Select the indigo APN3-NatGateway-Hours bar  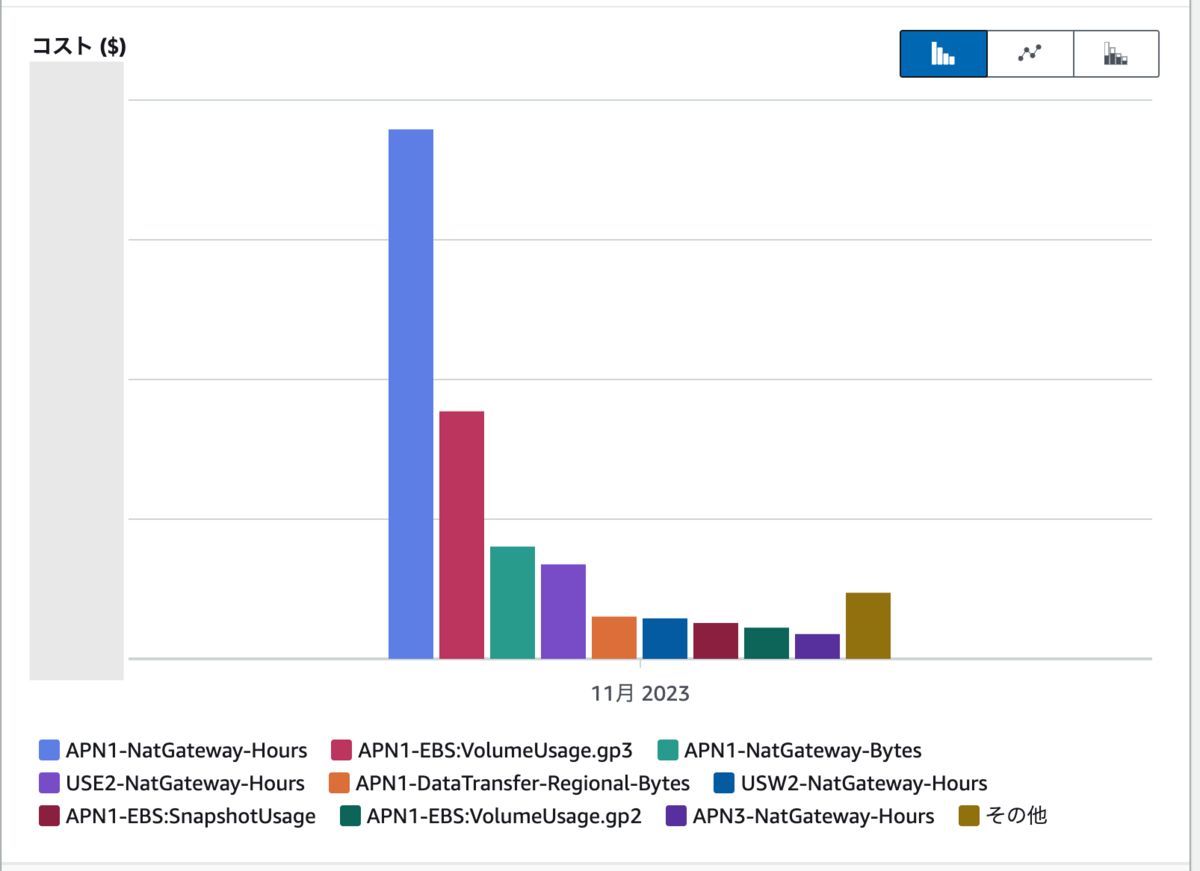coord(818,646)
